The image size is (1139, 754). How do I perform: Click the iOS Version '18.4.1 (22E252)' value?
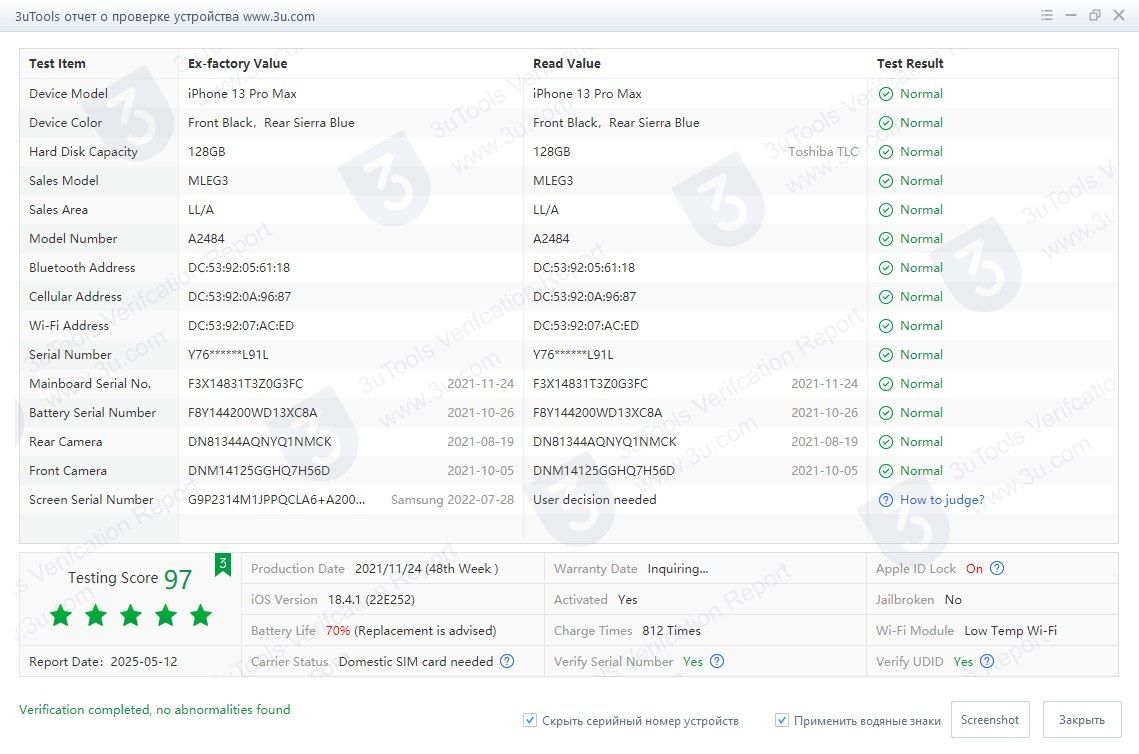pos(371,600)
